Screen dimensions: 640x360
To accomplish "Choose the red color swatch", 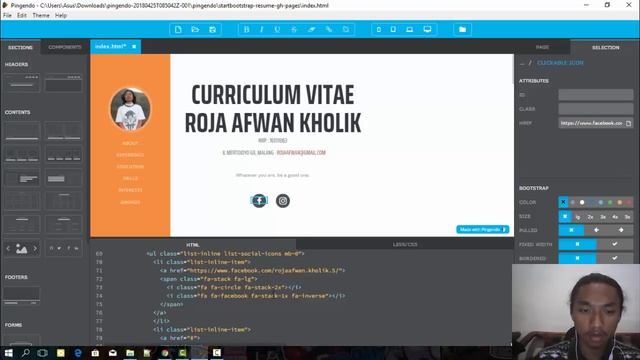I will click(x=629, y=202).
